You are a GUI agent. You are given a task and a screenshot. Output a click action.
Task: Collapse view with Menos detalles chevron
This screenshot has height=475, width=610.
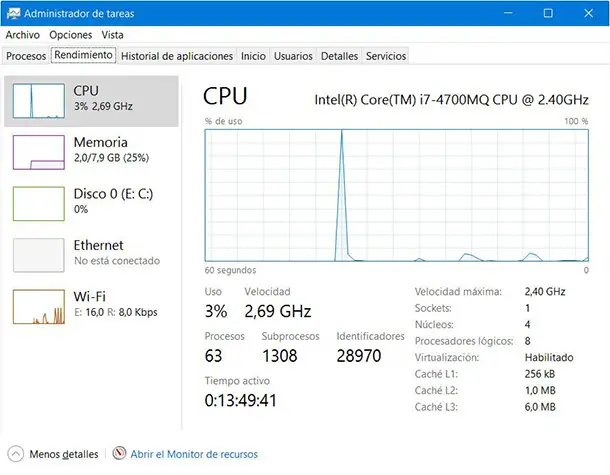coord(15,454)
